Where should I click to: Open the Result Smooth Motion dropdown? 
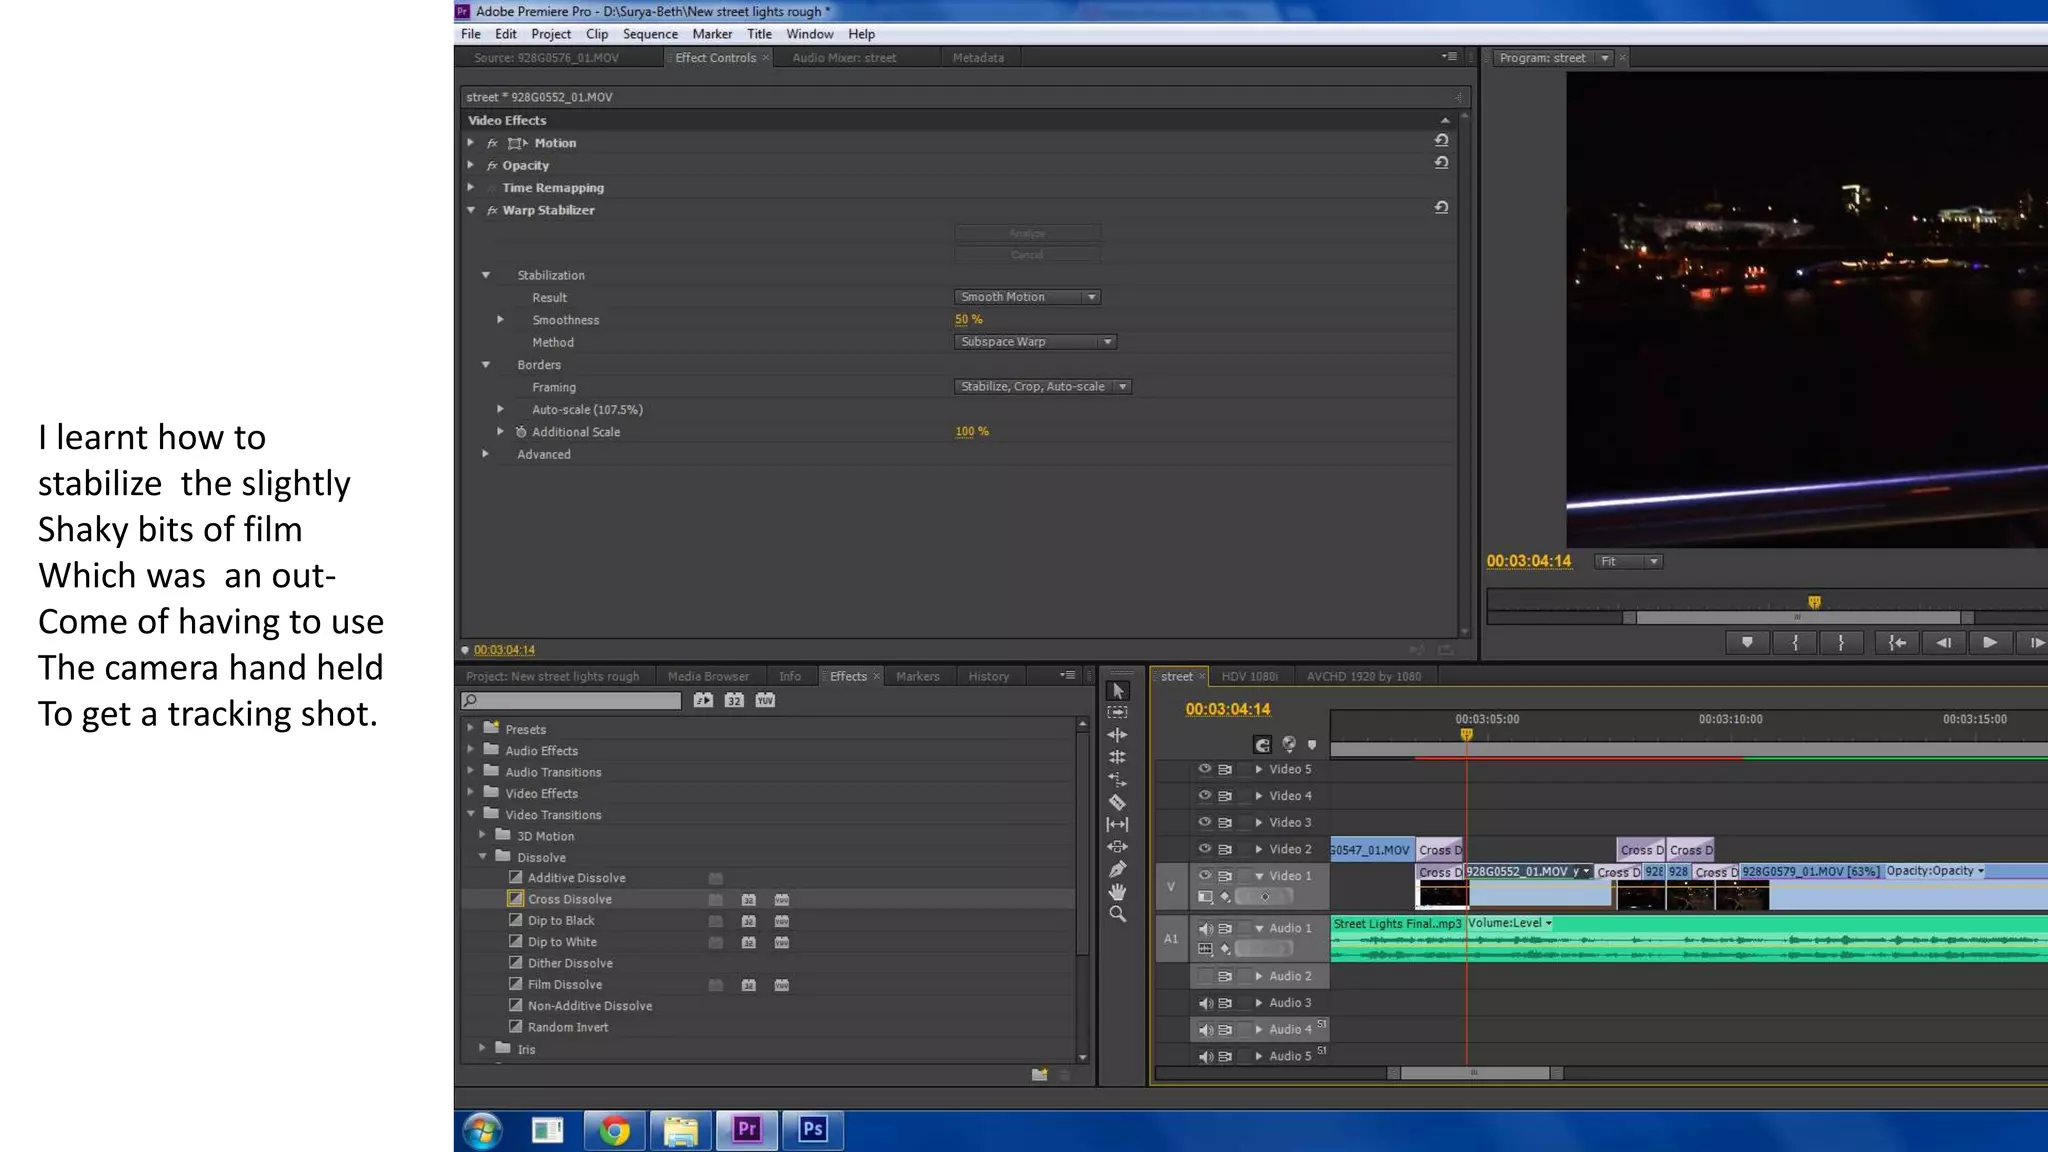point(1027,297)
